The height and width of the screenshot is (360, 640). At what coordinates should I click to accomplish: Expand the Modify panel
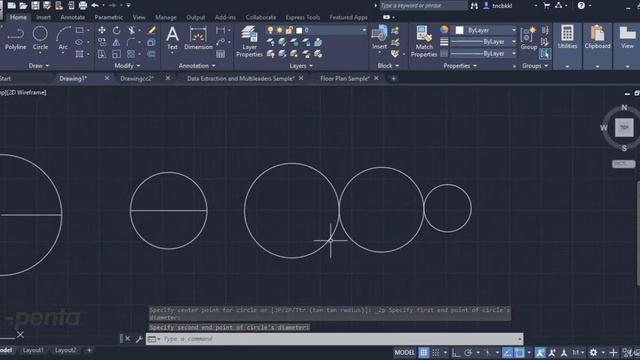(127, 66)
